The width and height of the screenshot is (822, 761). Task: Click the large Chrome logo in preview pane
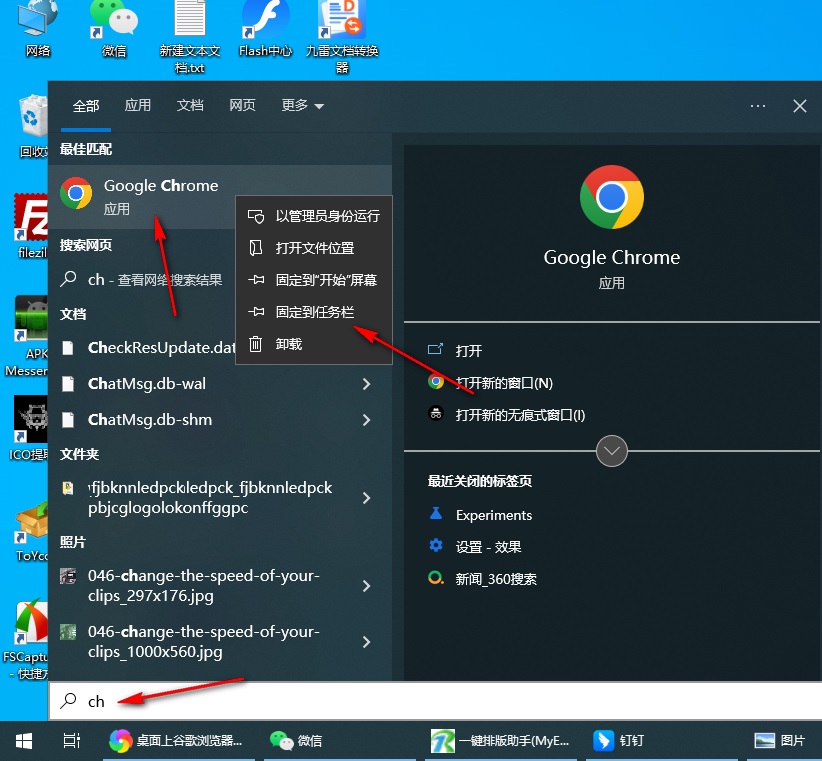(611, 197)
